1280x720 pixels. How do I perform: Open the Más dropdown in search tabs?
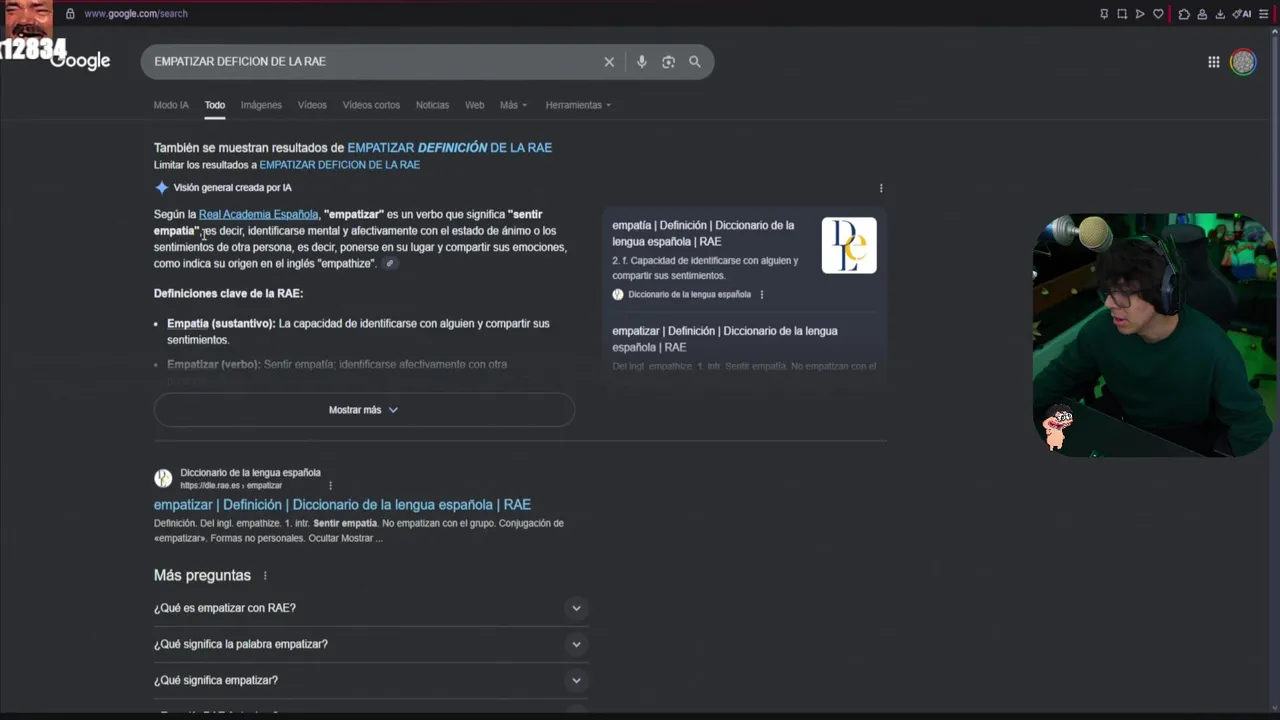(x=513, y=105)
